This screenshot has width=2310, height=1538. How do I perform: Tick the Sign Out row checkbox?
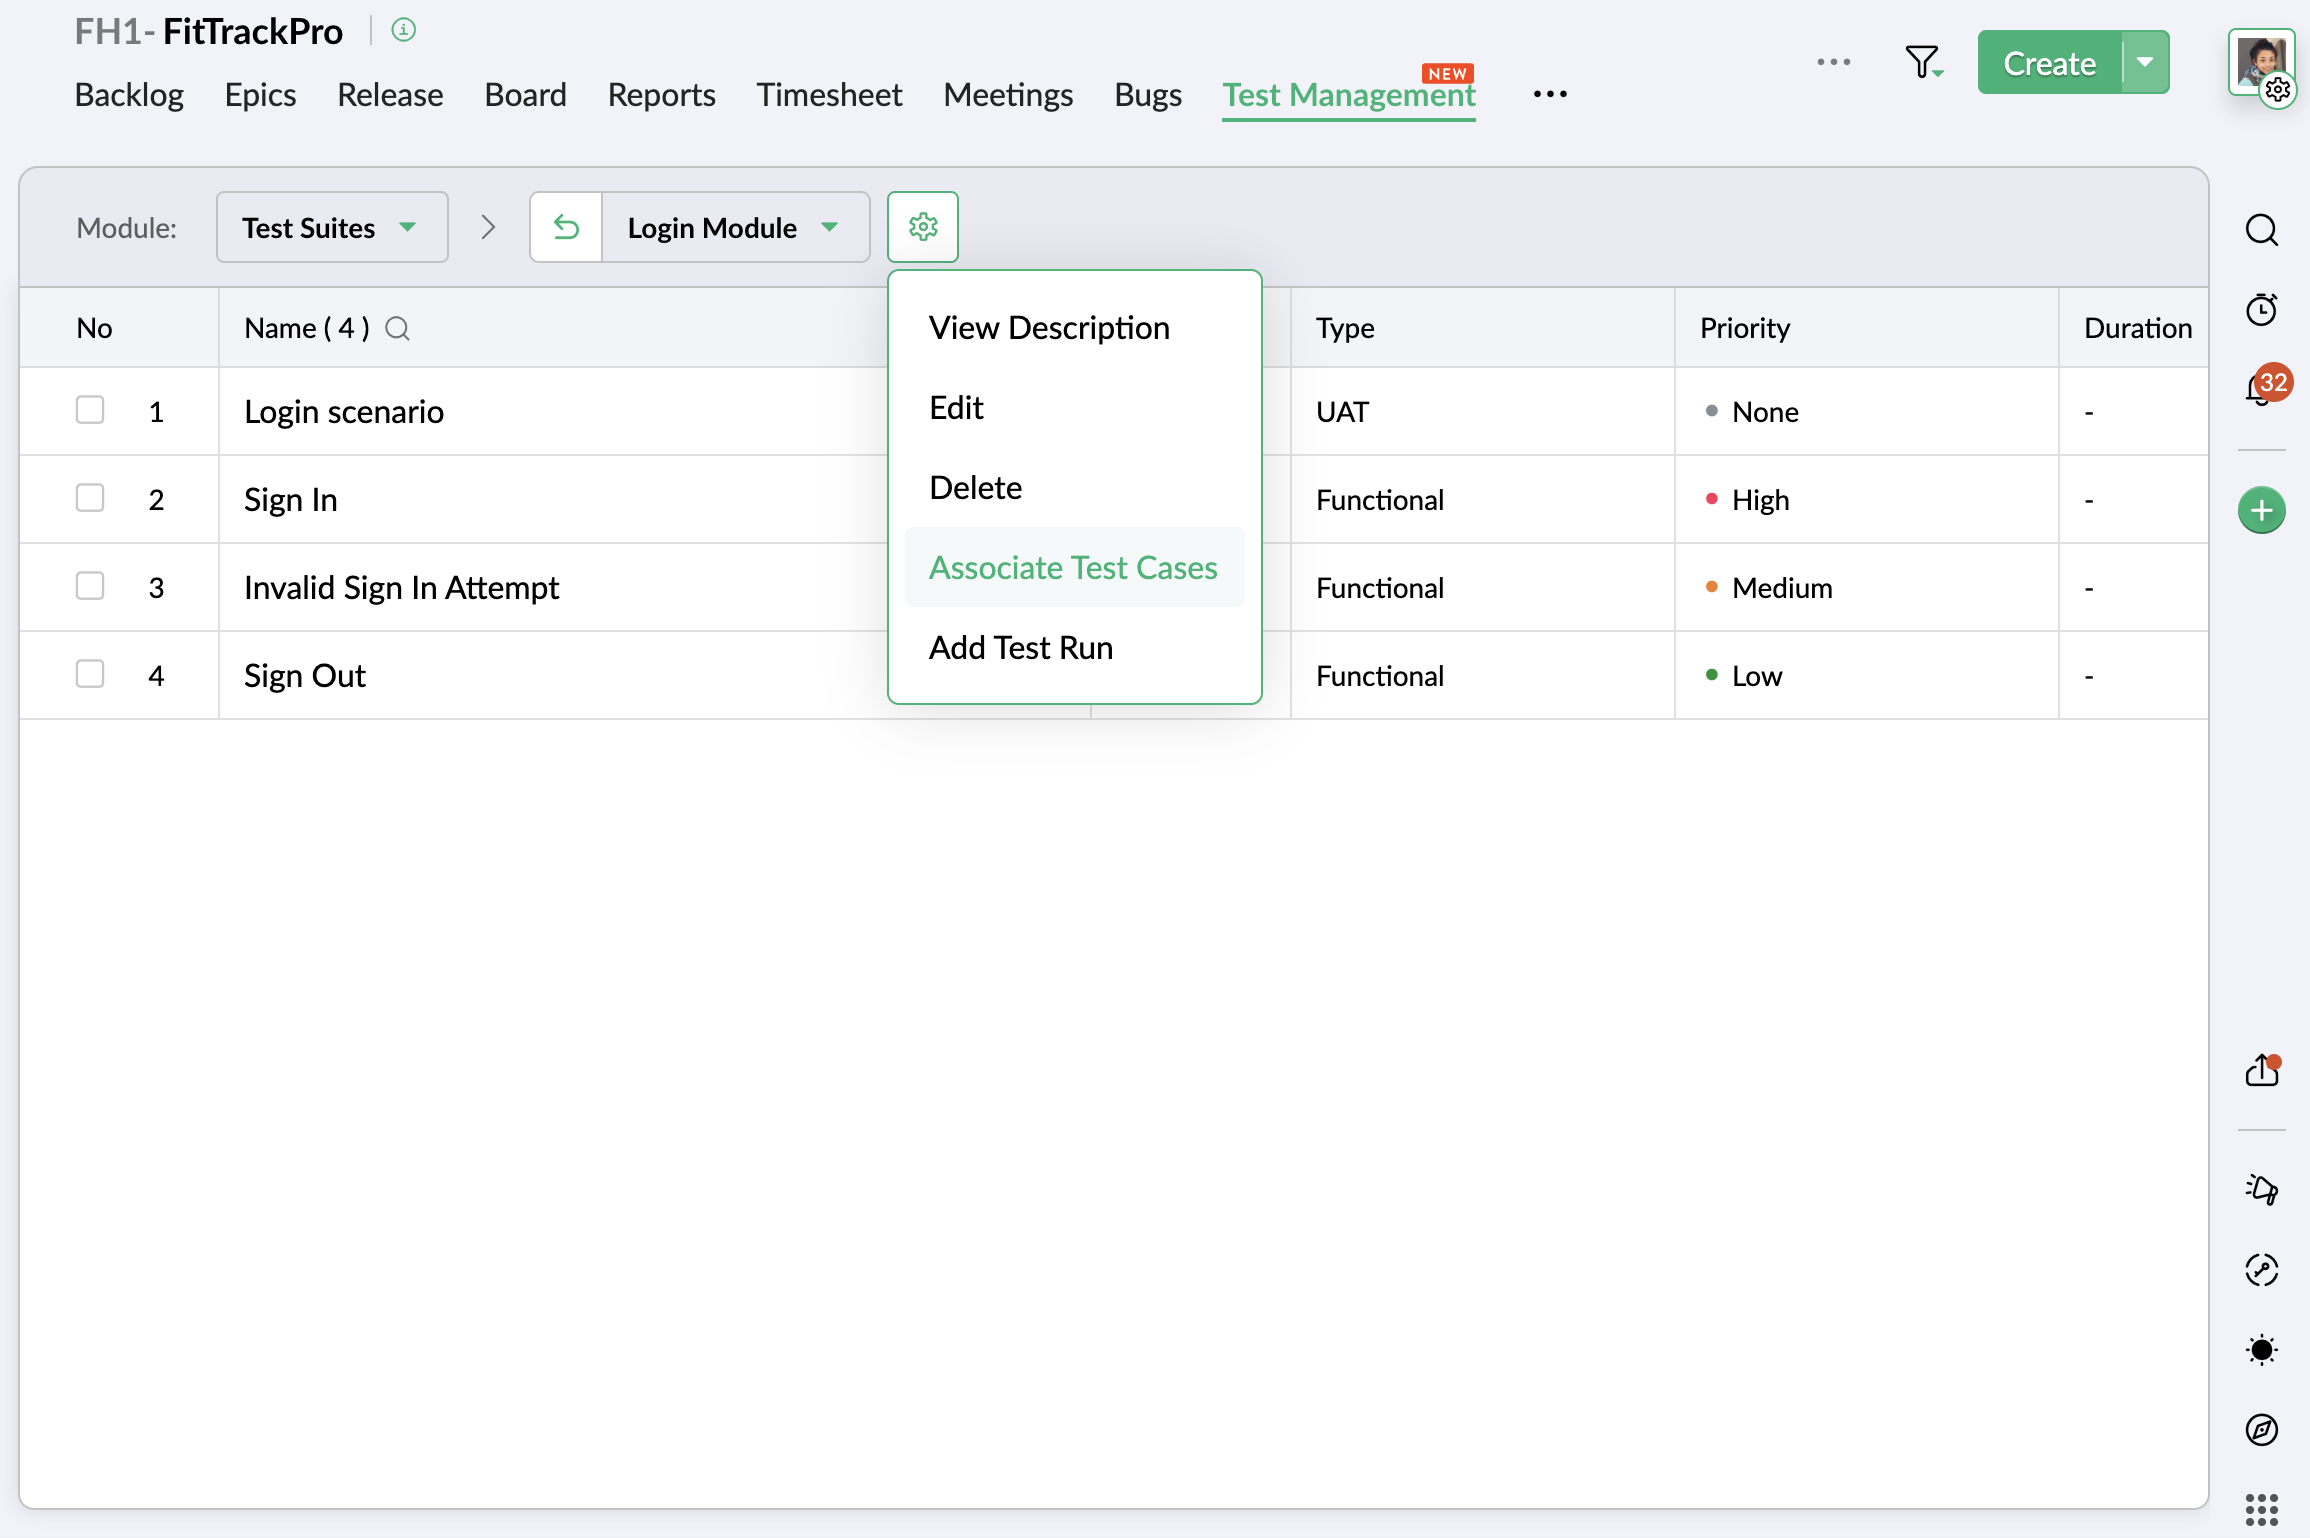90,674
